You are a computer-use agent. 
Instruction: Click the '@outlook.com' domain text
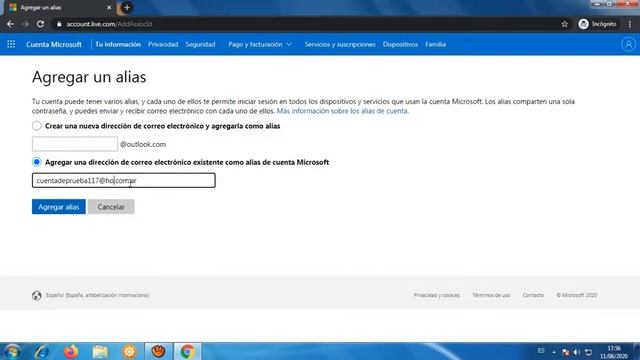click(x=143, y=144)
